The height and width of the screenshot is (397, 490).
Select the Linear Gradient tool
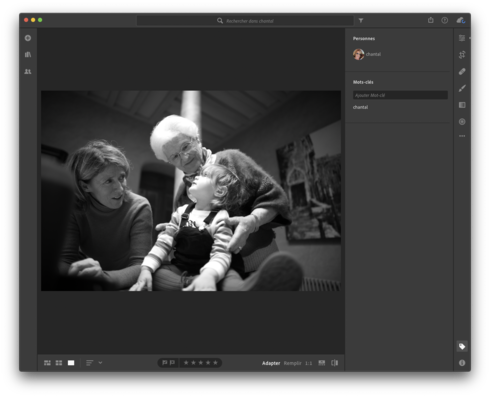click(x=462, y=105)
